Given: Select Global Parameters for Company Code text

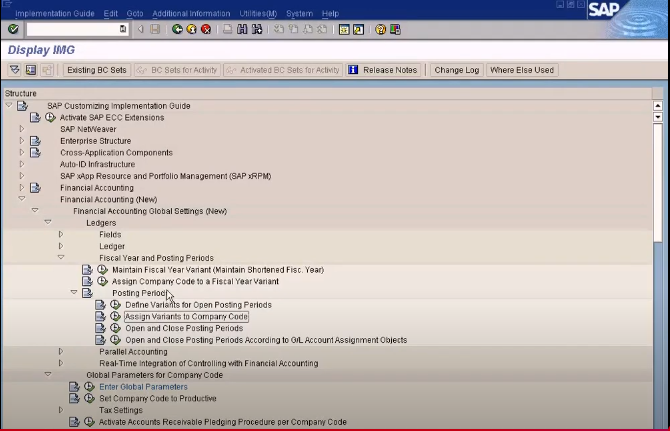Looking at the screenshot, I should [154, 375].
